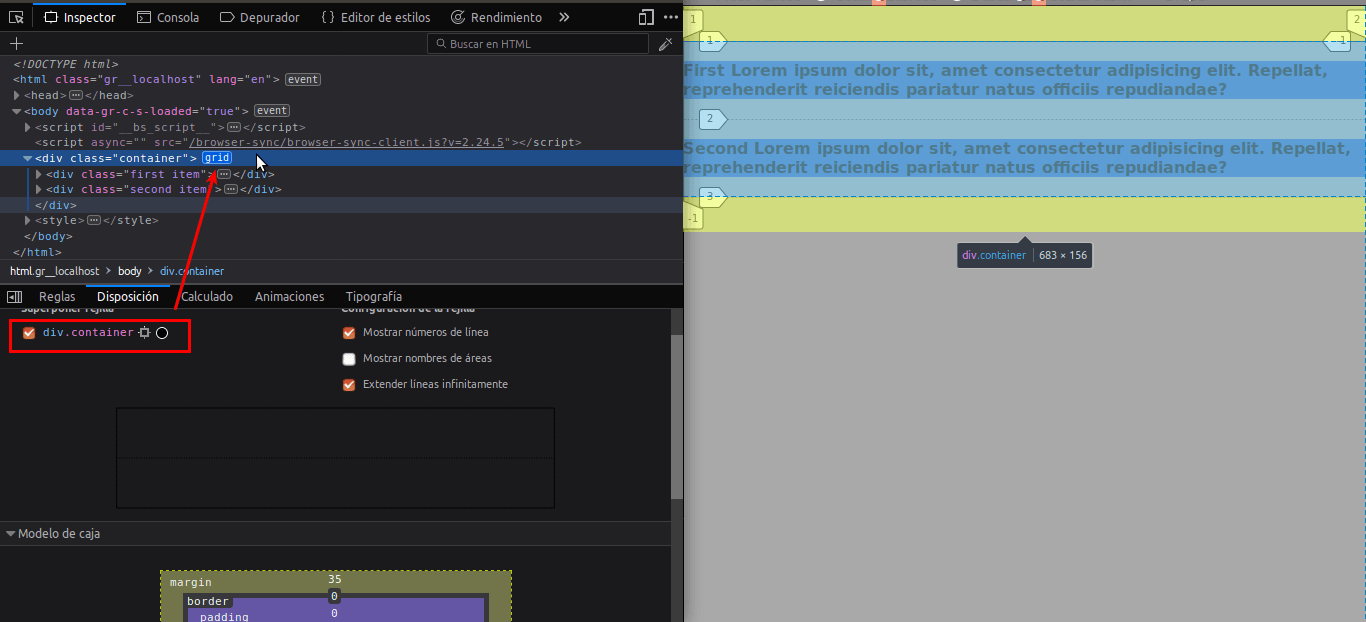Click the event badge on the html element

(x=303, y=79)
